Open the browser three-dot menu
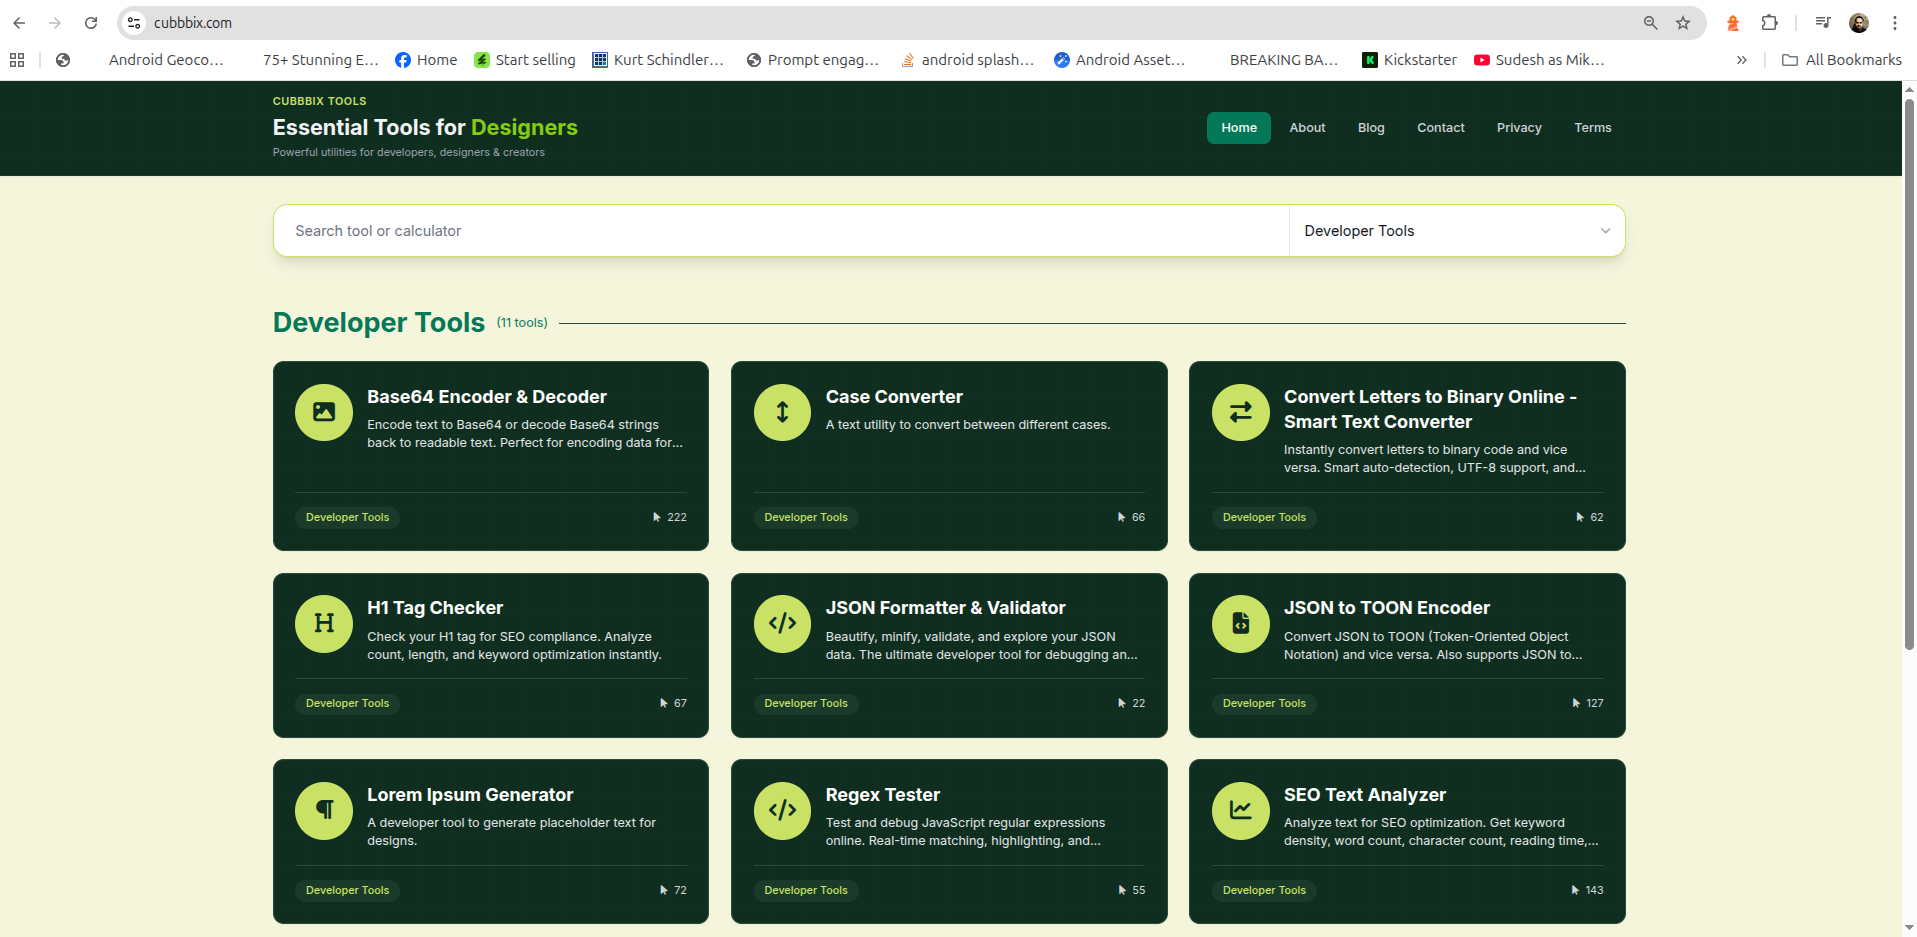 [1895, 22]
